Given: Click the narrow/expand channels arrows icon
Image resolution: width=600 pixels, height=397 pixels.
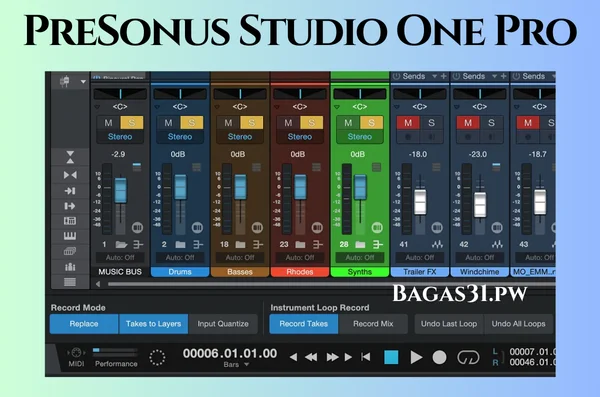Looking at the screenshot, I should point(70,157).
